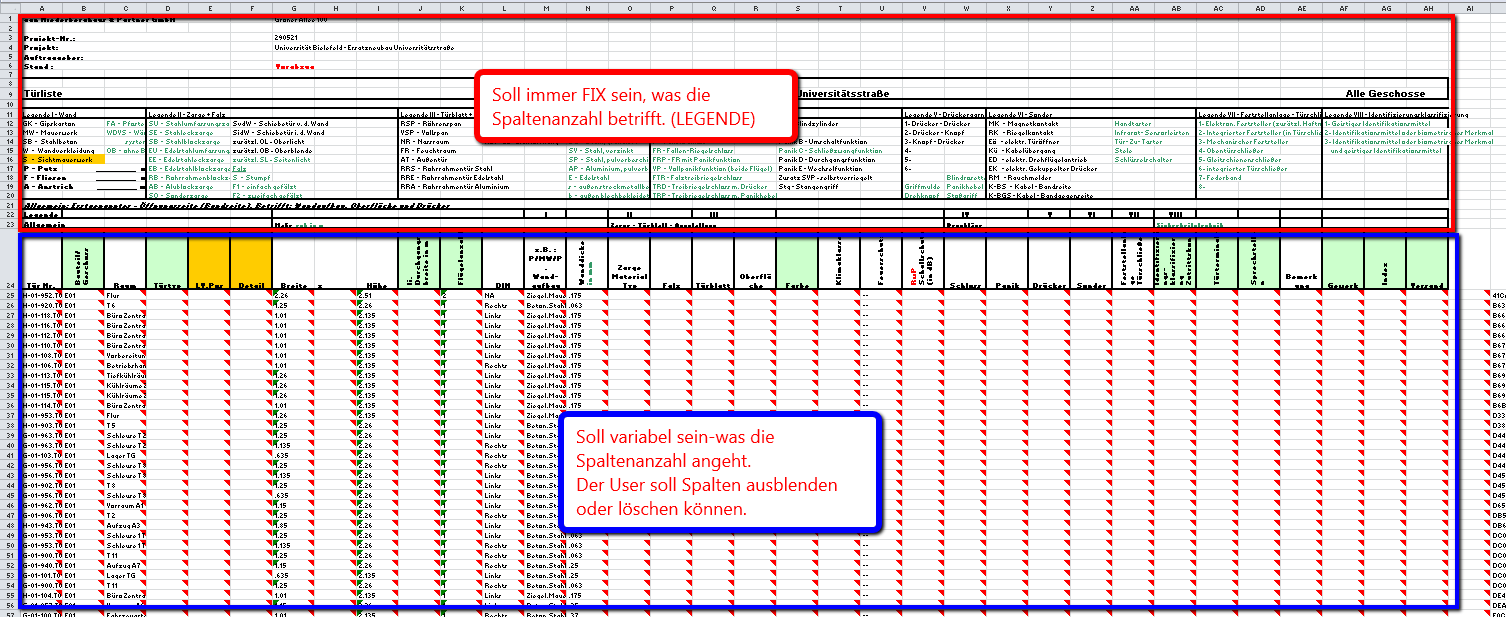Click the 'Raum' column heading cell
This screenshot has height=617, width=1506.
pos(125,264)
